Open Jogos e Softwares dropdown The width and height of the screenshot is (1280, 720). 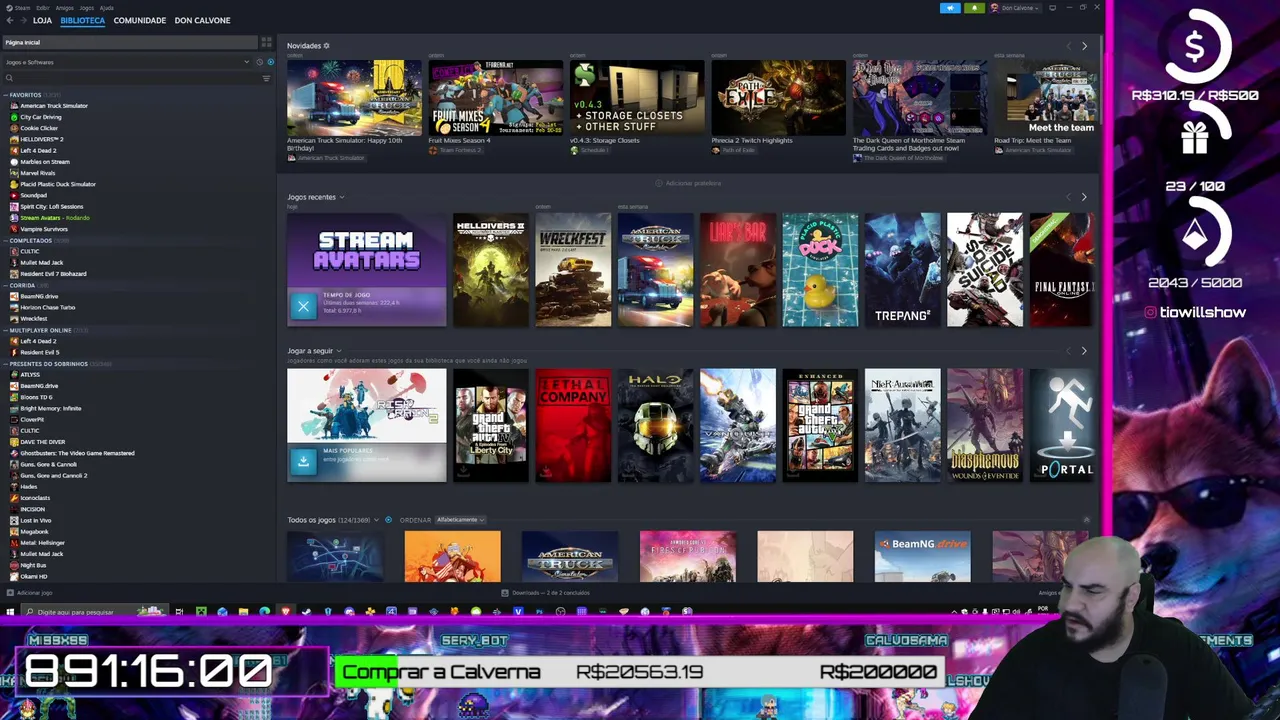coord(127,62)
